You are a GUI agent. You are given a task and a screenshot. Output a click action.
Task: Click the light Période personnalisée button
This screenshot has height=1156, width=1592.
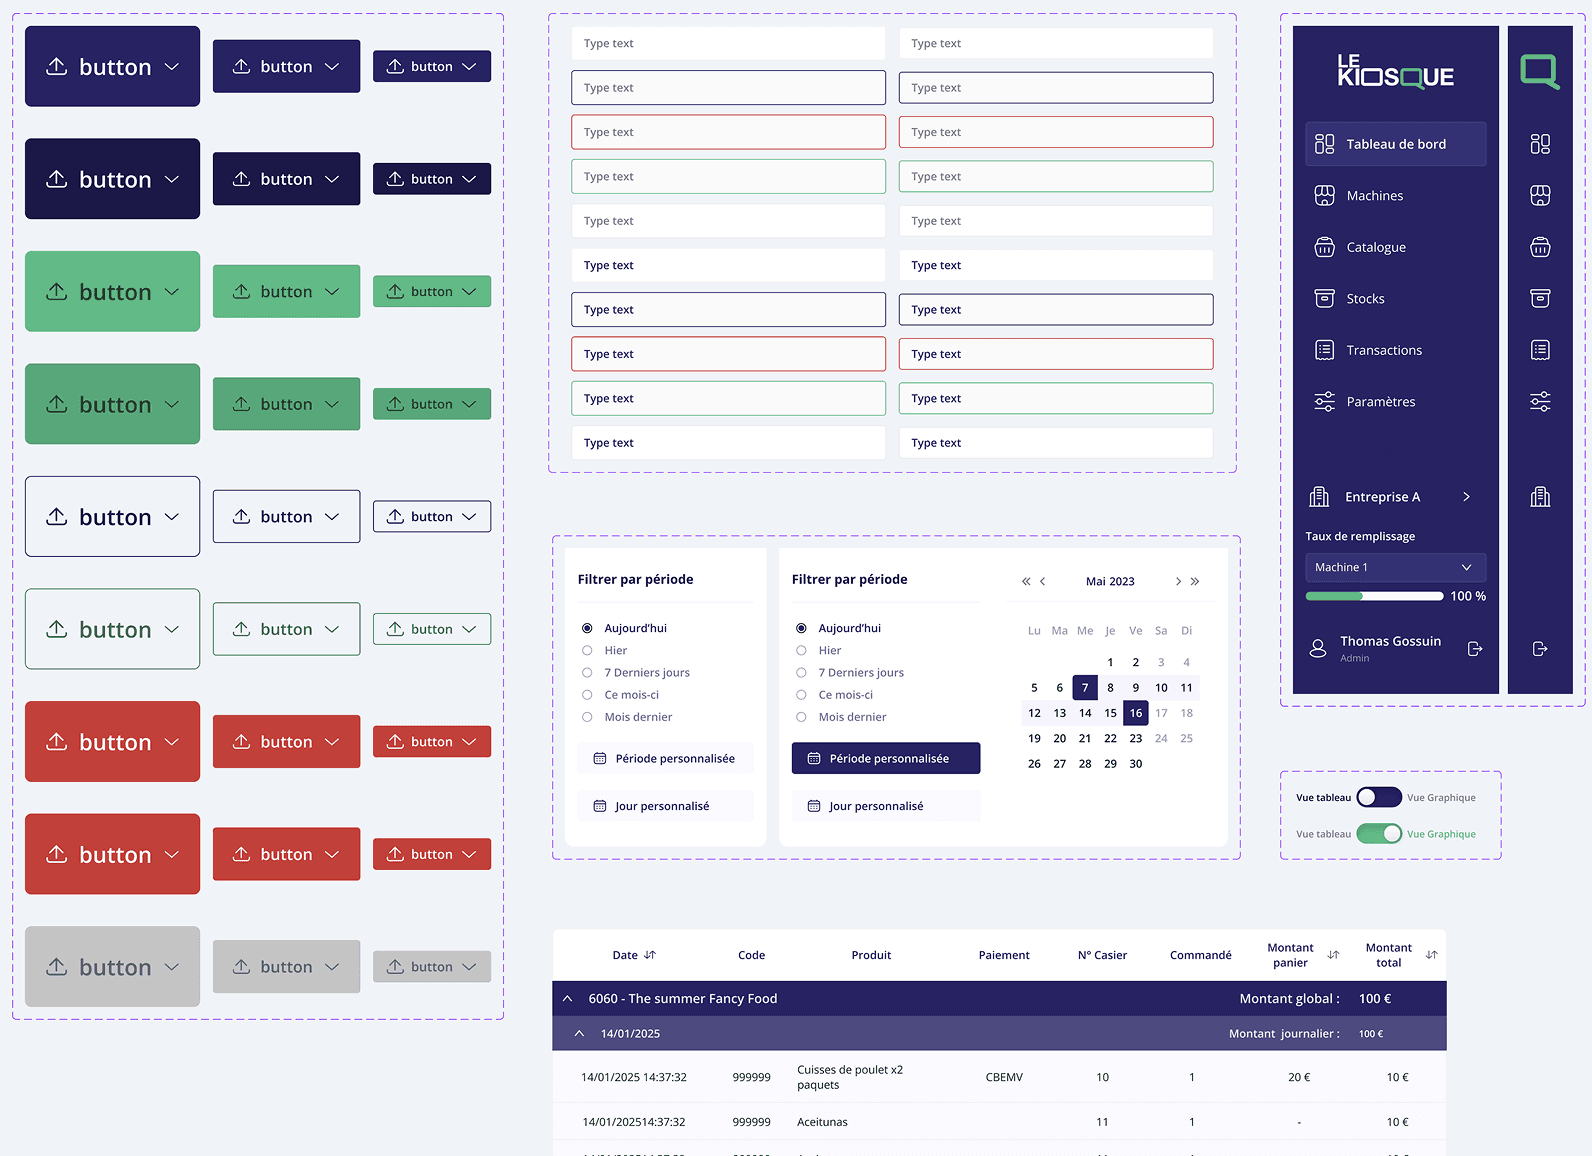[x=665, y=758]
